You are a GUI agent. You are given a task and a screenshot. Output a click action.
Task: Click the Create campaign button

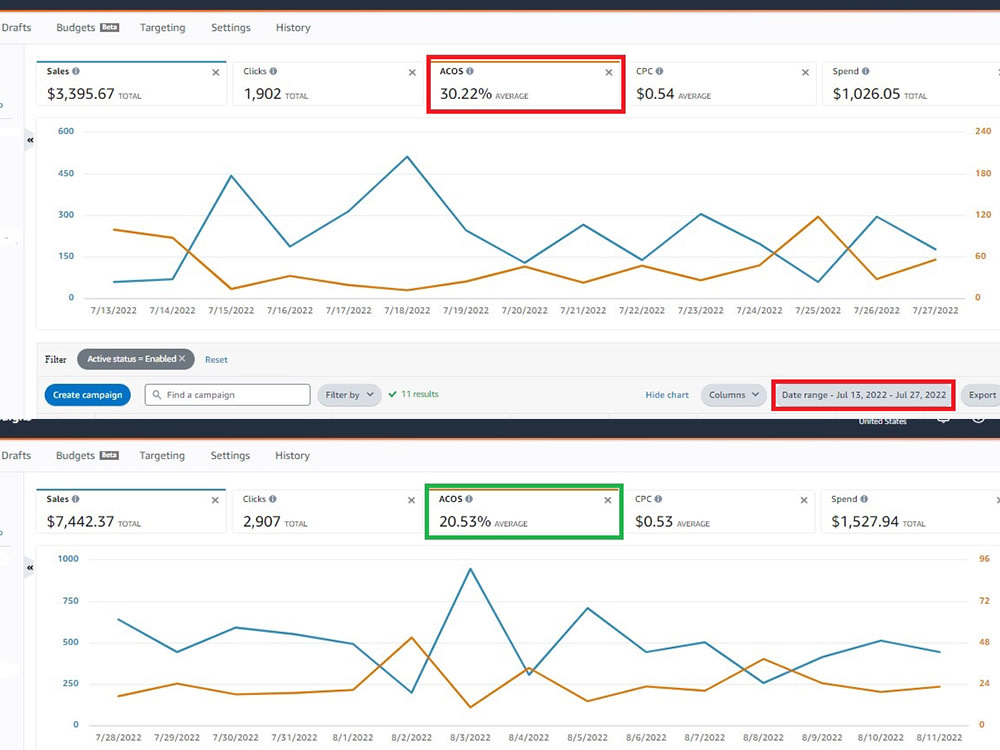(x=87, y=395)
